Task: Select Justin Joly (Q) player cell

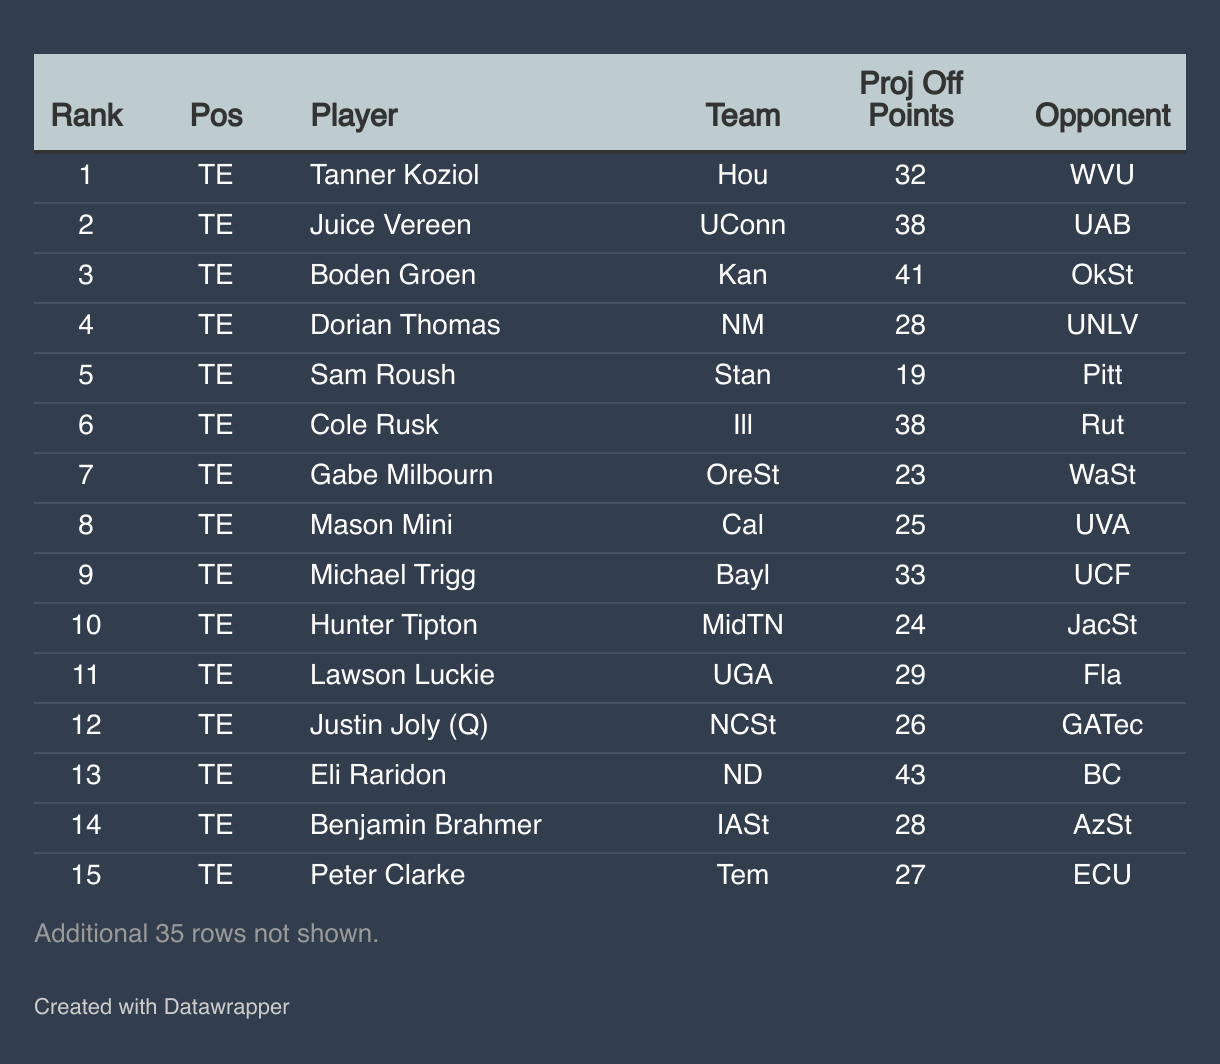Action: coord(399,725)
